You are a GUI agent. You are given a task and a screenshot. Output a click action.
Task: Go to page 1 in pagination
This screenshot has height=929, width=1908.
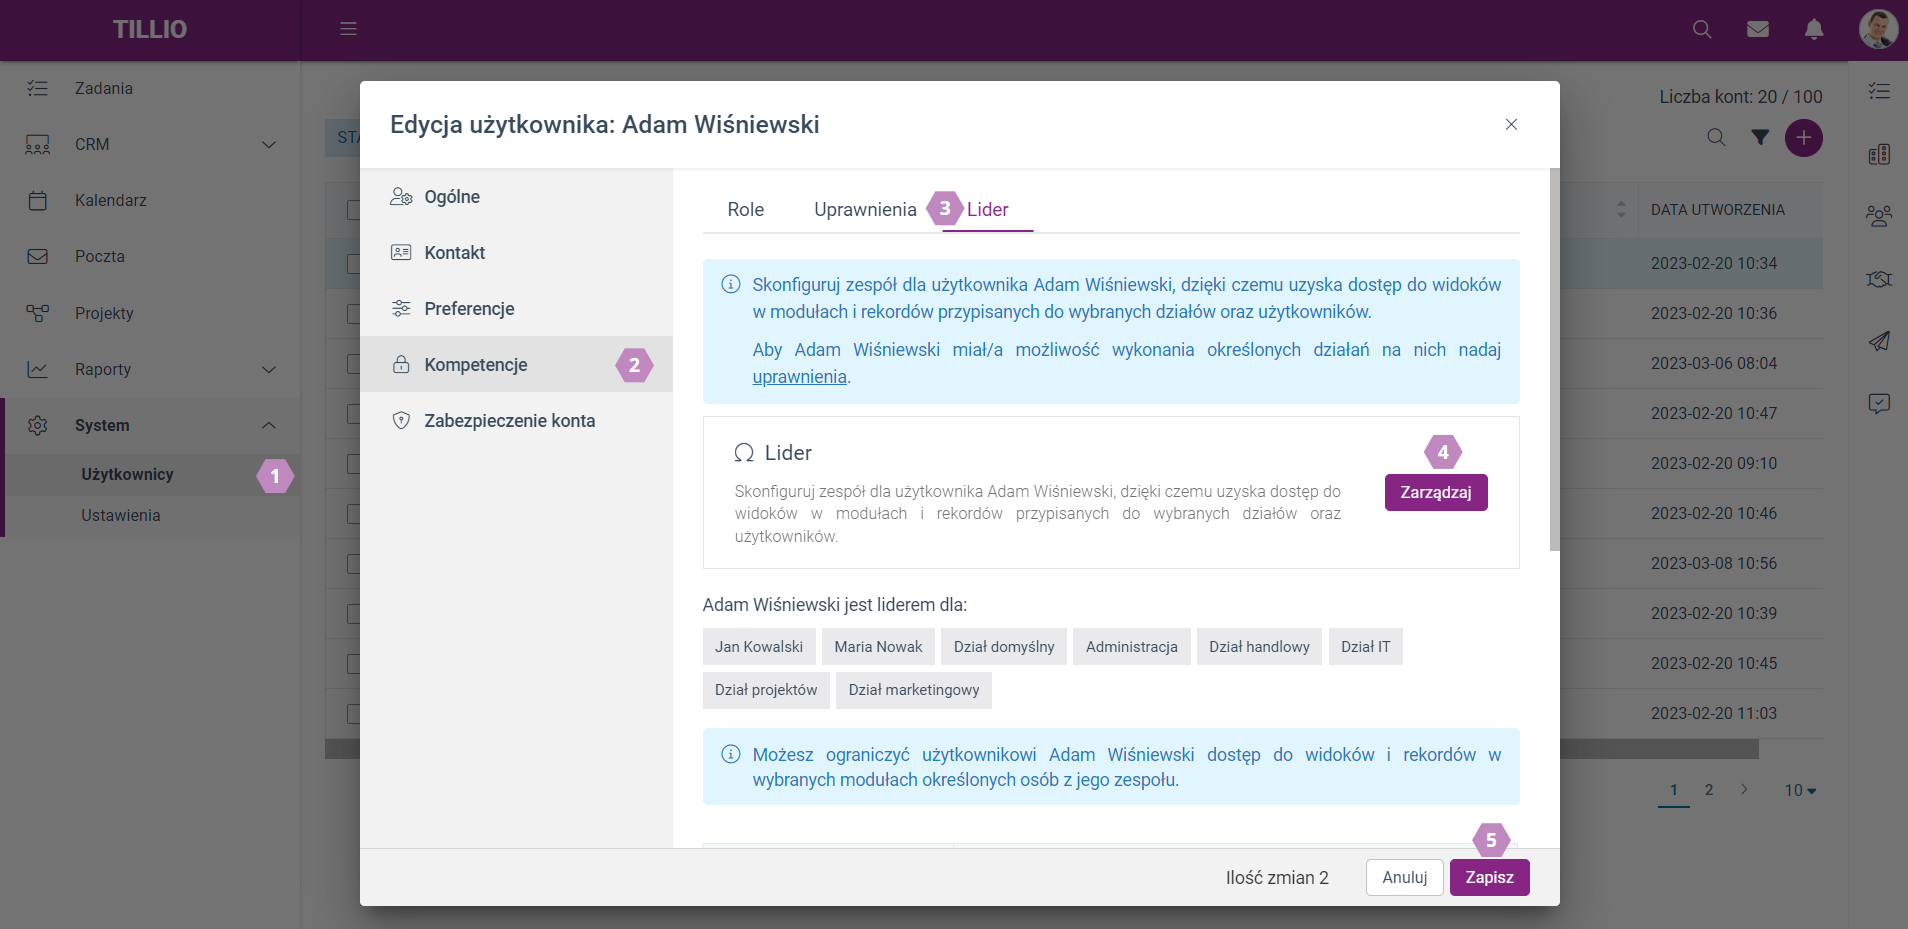pos(1674,789)
